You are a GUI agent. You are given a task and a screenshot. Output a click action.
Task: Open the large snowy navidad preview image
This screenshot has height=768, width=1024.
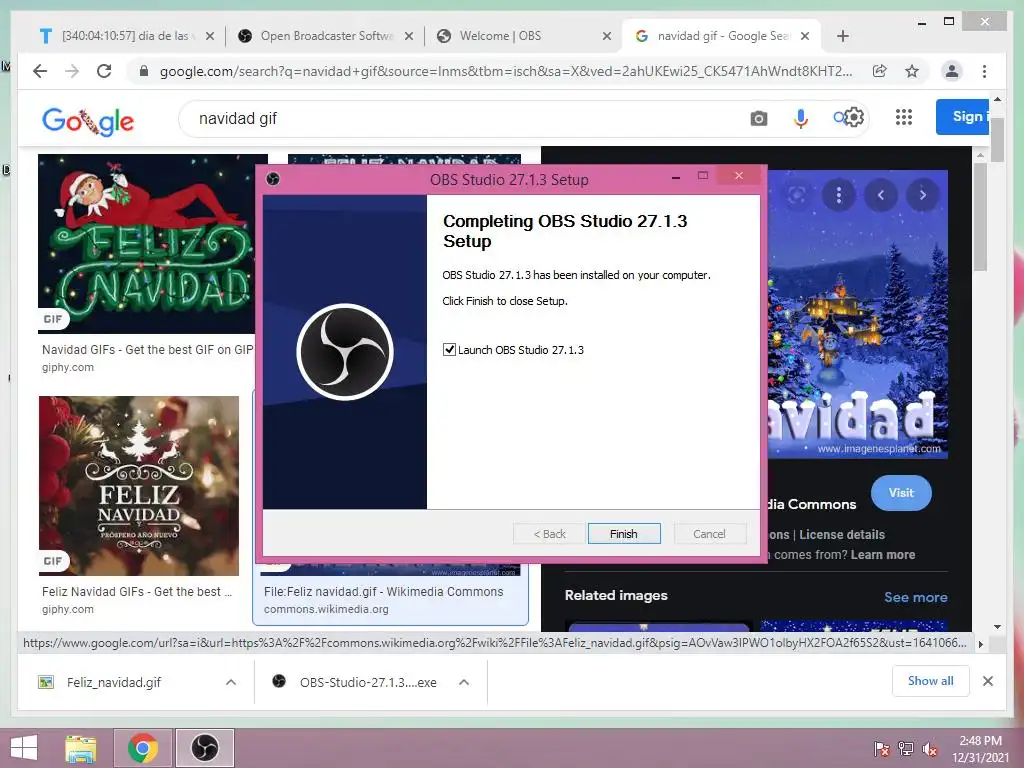(x=857, y=313)
